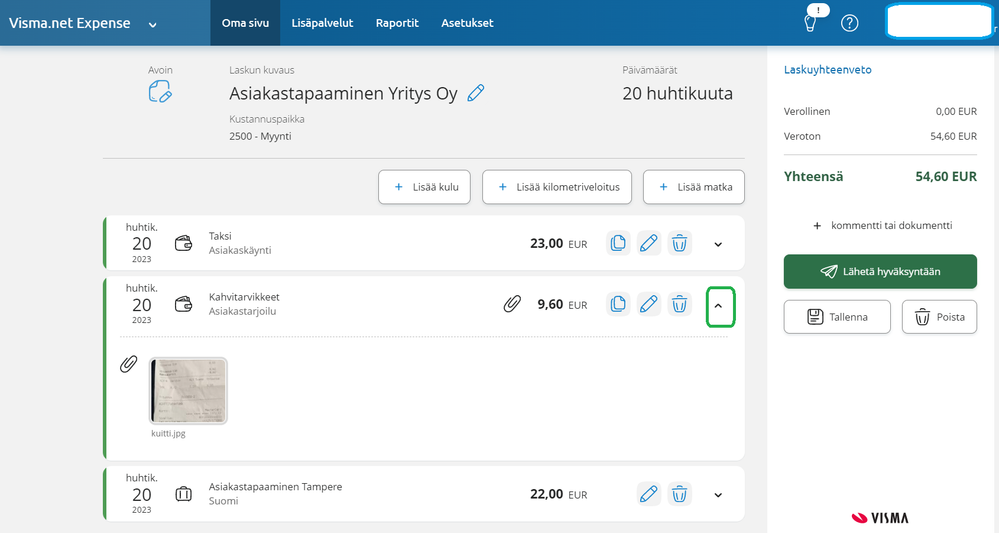The height and width of the screenshot is (533, 999).
Task: Edit the Taksi expense entry
Action: 649,243
